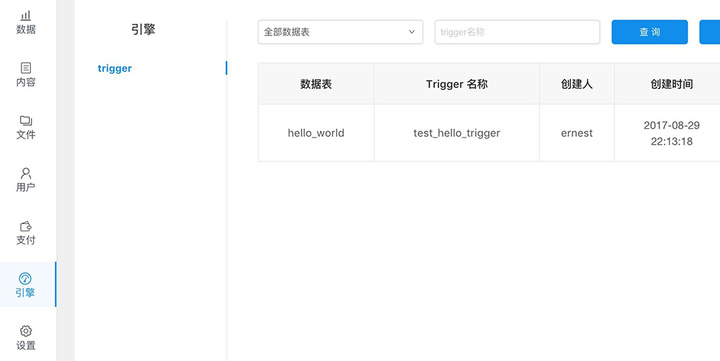
Task: Click the 查询 search button
Action: click(650, 32)
